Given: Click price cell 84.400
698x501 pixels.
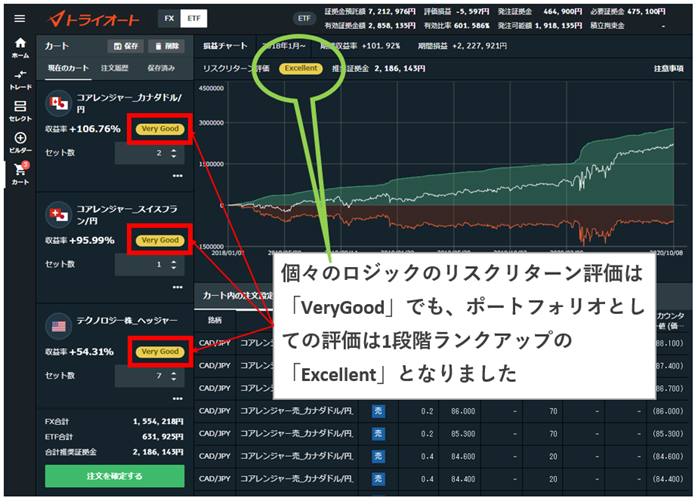Looking at the screenshot, I should [x=463, y=479].
